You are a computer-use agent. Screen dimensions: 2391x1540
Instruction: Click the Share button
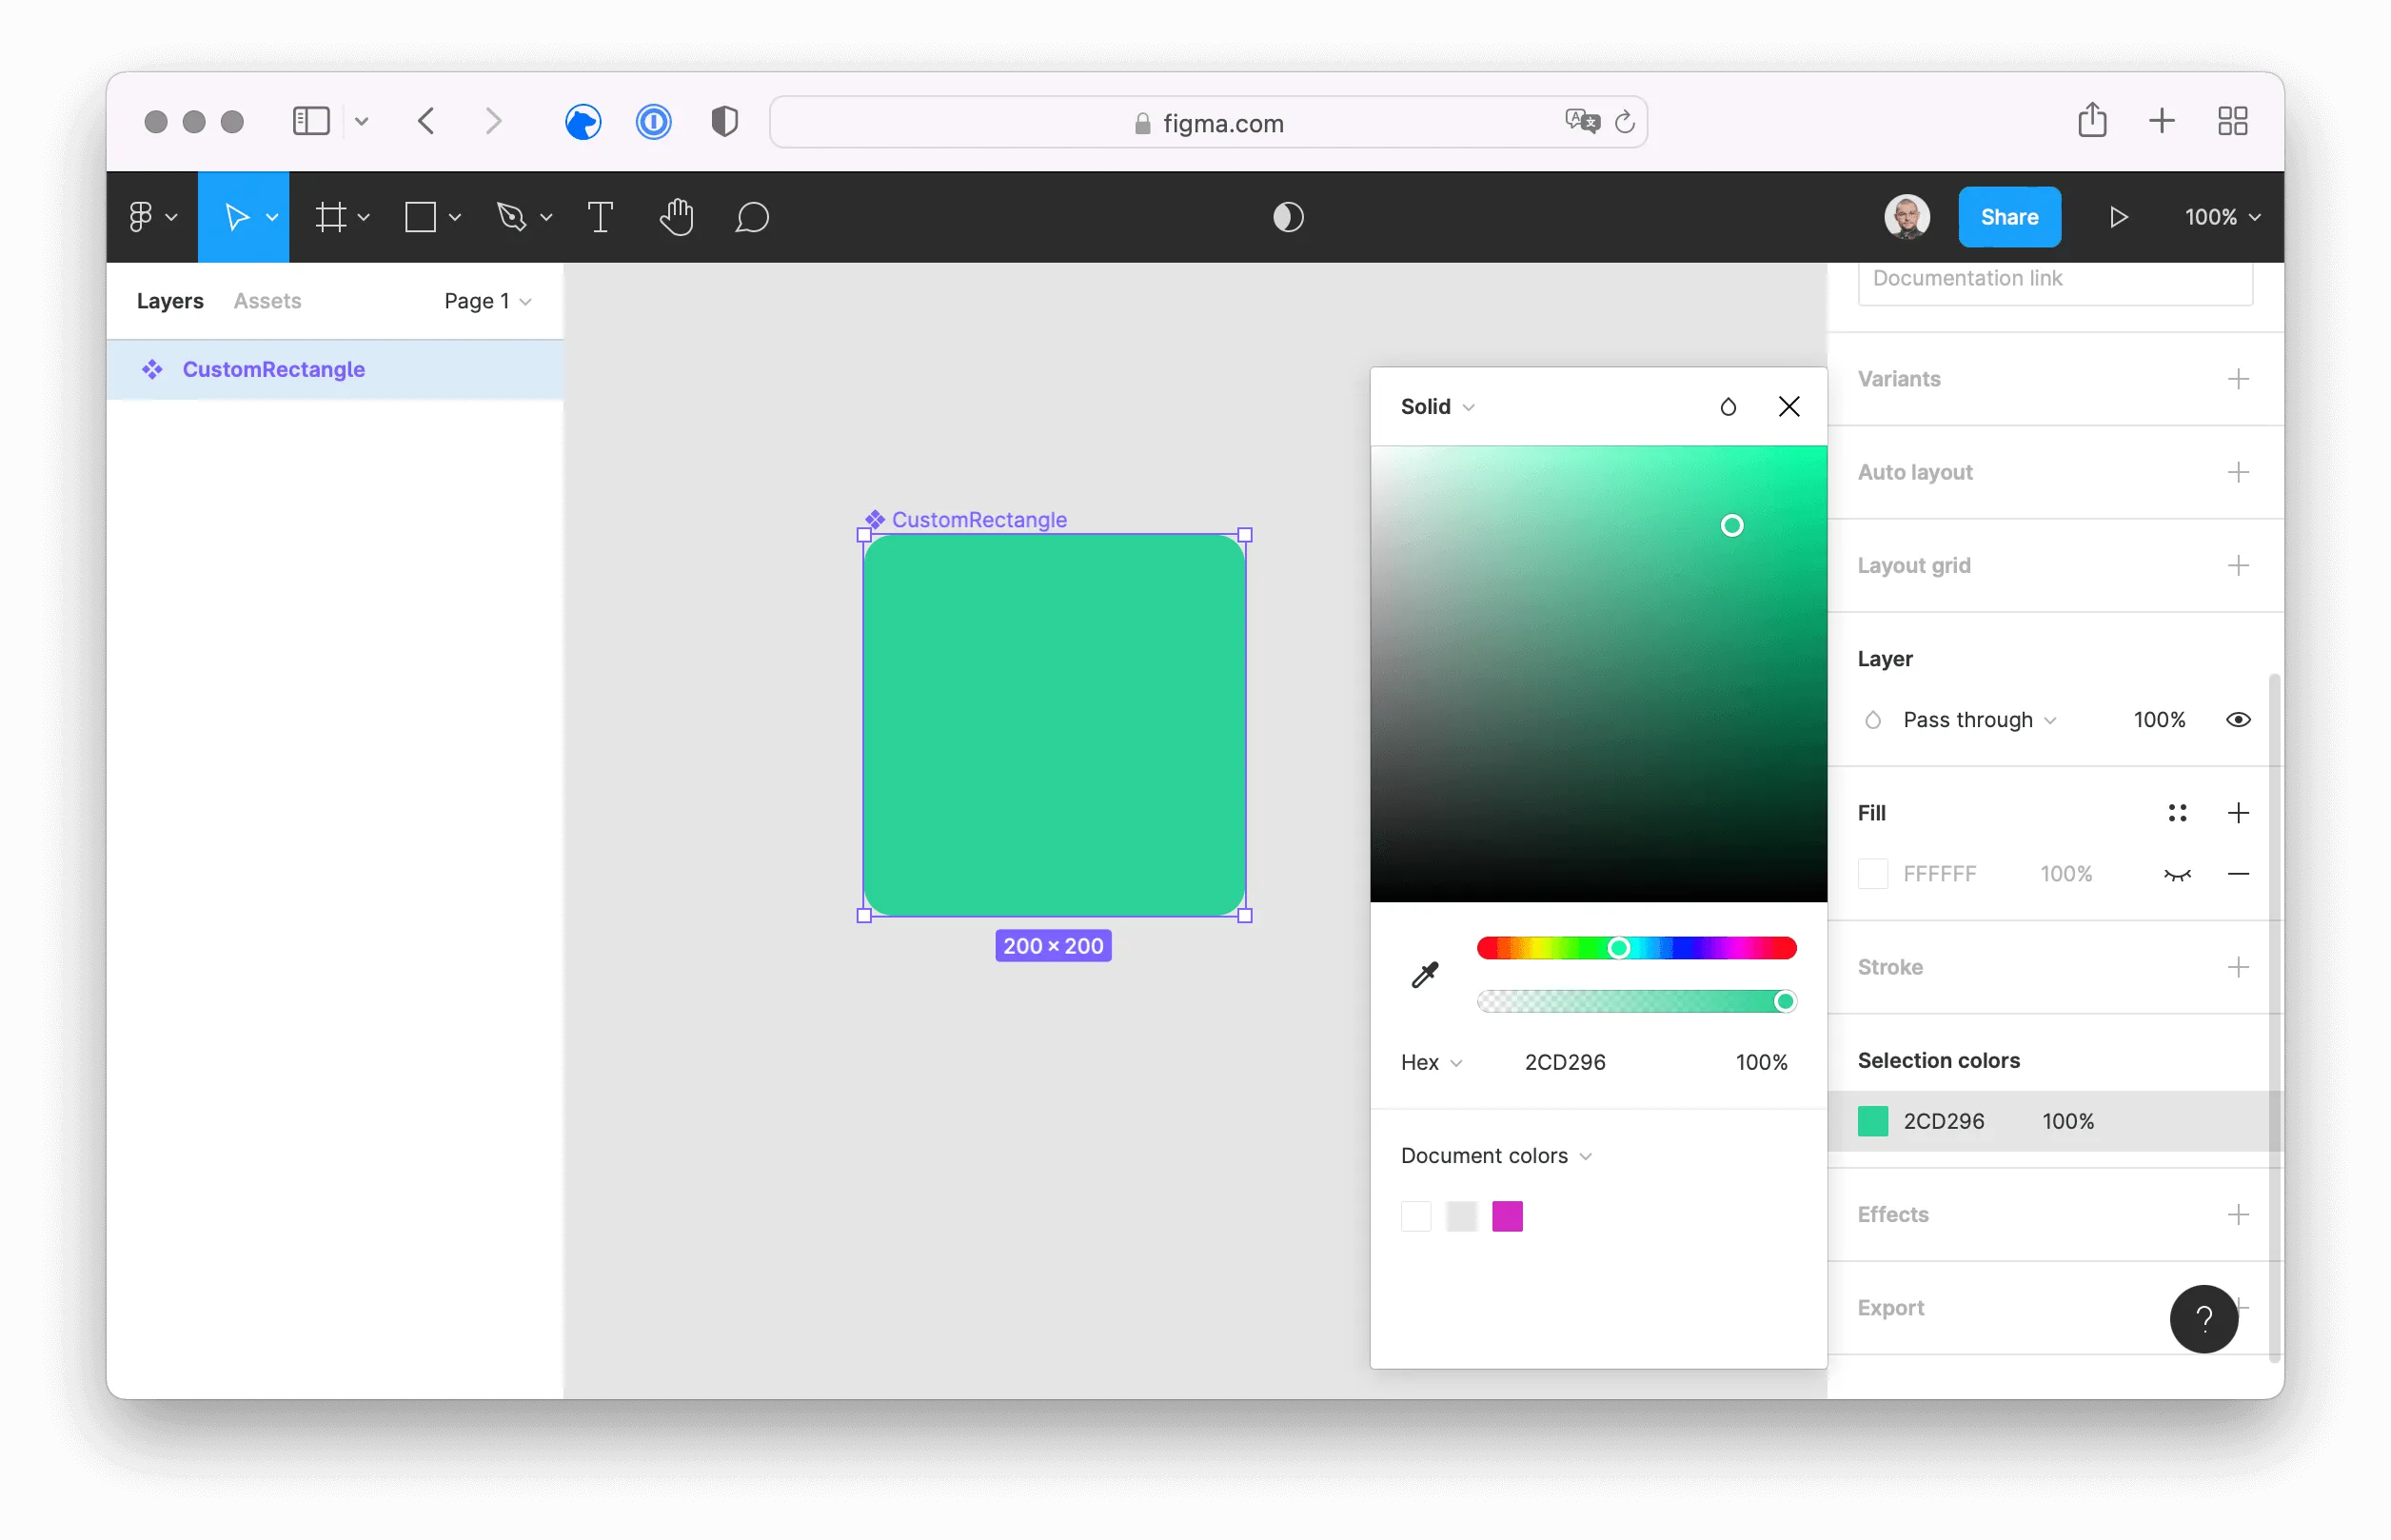tap(2009, 216)
